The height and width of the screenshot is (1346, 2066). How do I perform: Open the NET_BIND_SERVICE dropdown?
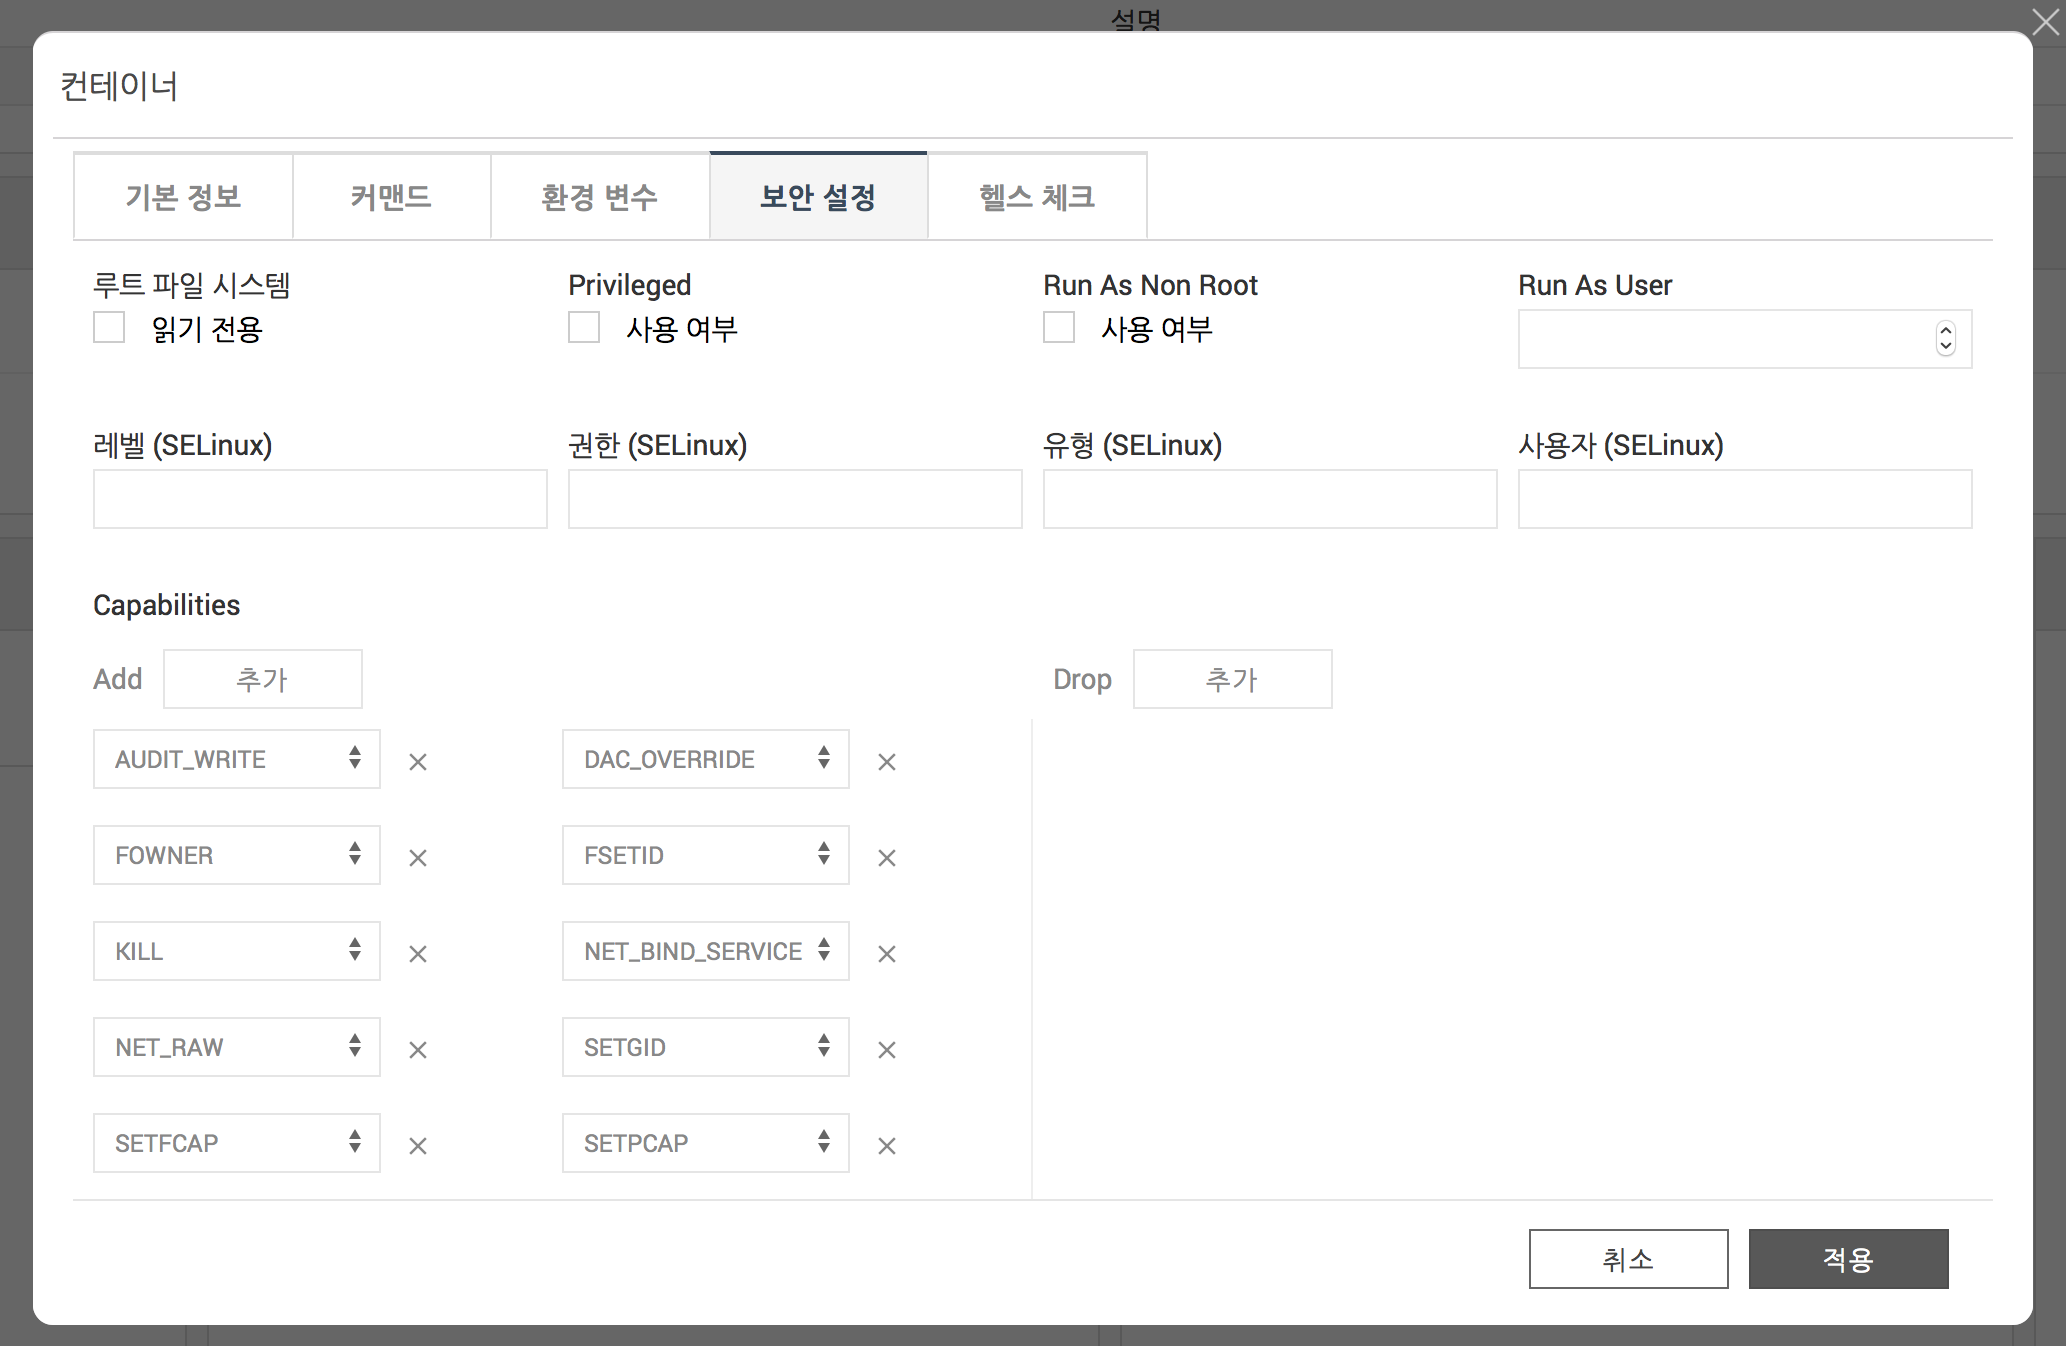coord(706,951)
